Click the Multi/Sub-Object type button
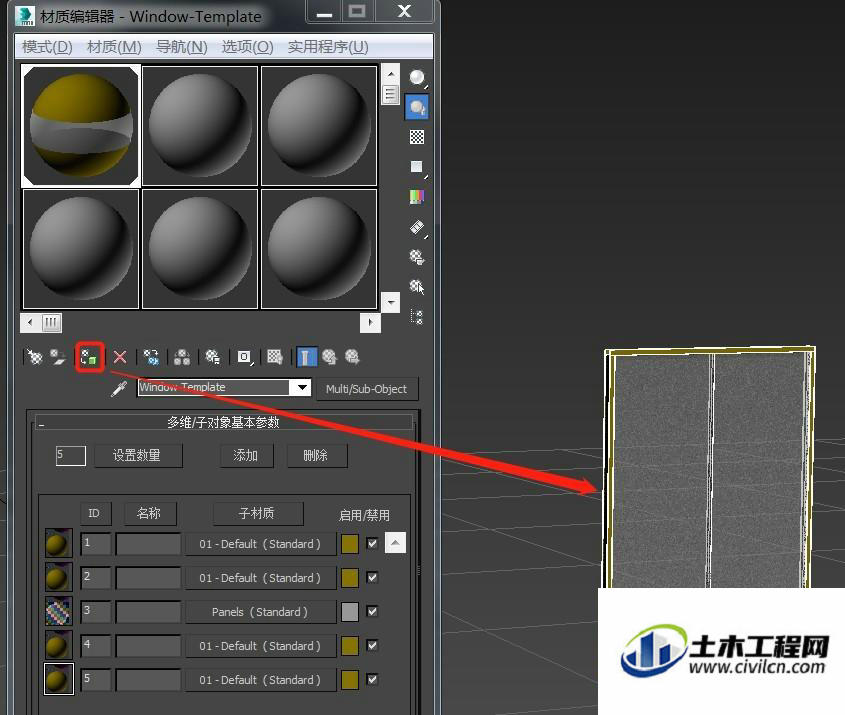Screen dimensions: 845x715 pos(366,388)
